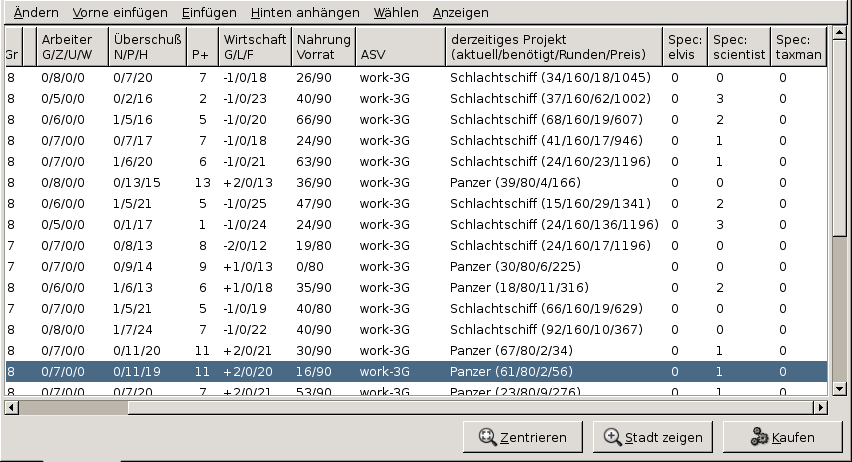Select row Schlachtschiff (24/160/23/1196)
852x462 pixels.
click(416, 162)
